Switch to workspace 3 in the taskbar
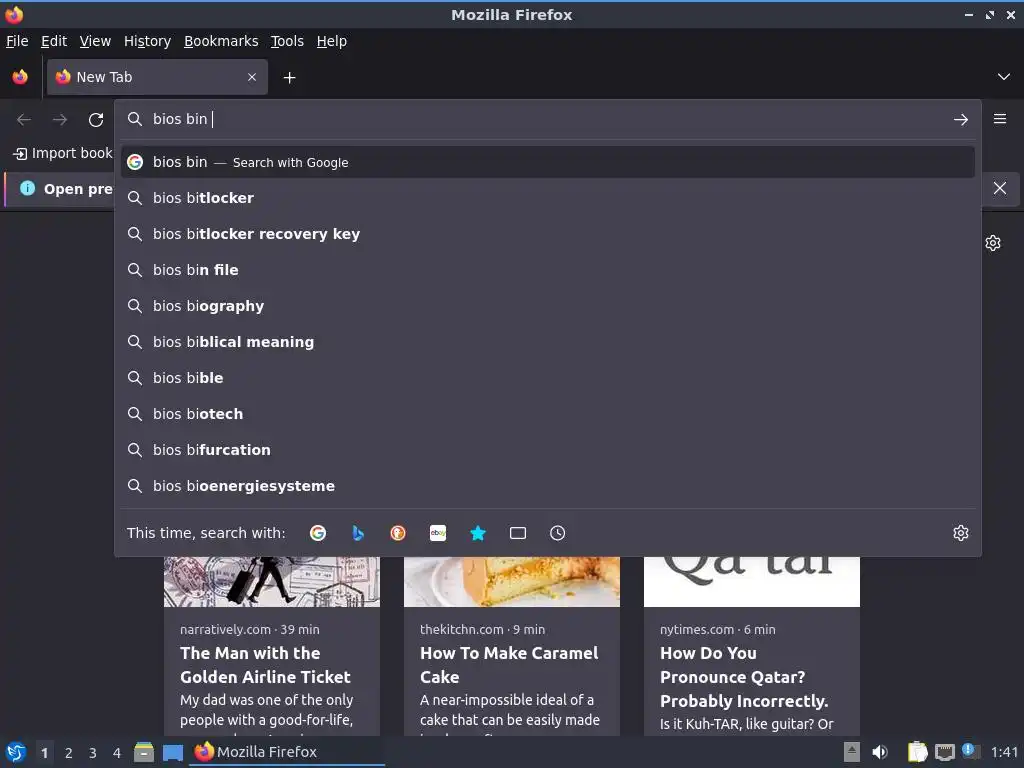Screen dimensions: 1024x768 click(93, 753)
